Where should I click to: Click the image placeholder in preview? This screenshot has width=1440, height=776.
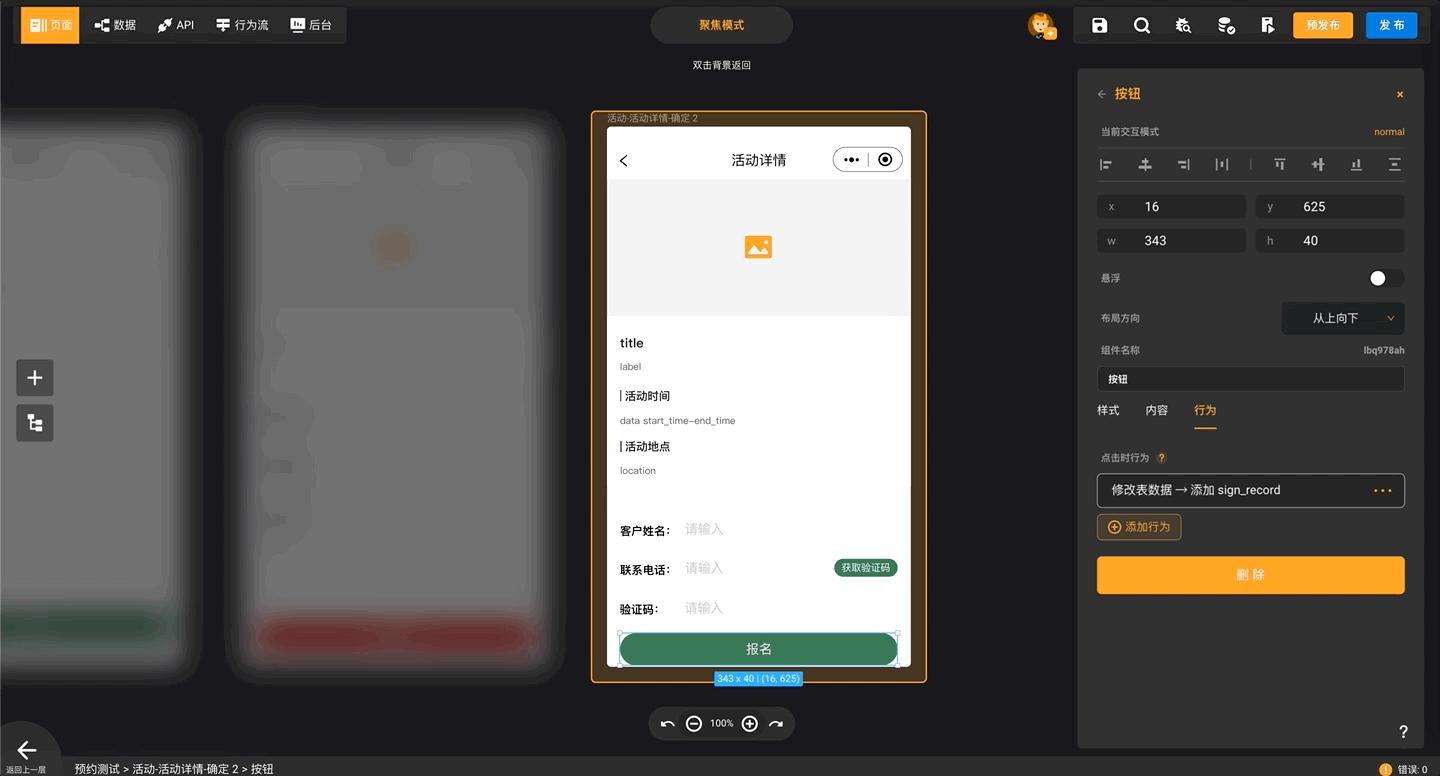758,247
